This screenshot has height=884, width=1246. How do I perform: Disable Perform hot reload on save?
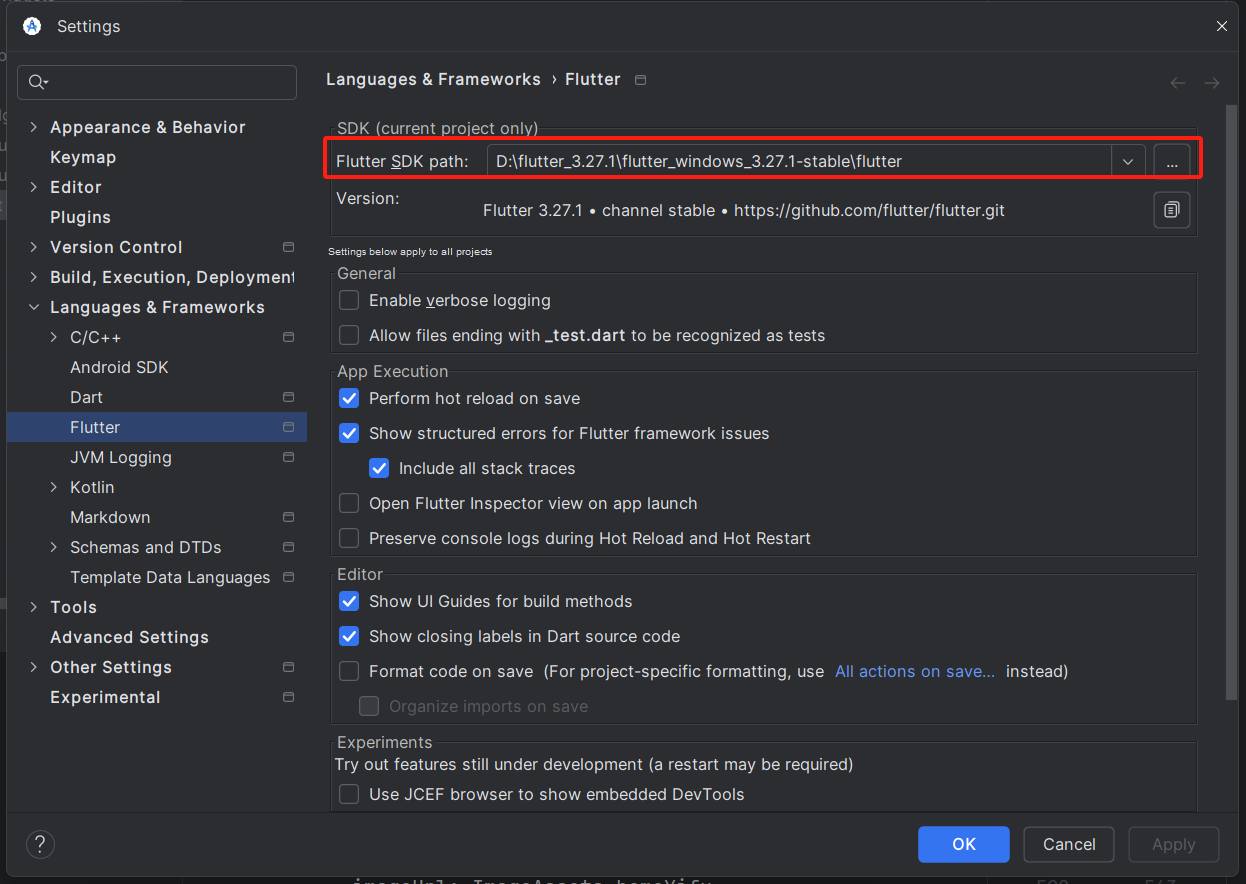pyautogui.click(x=349, y=398)
